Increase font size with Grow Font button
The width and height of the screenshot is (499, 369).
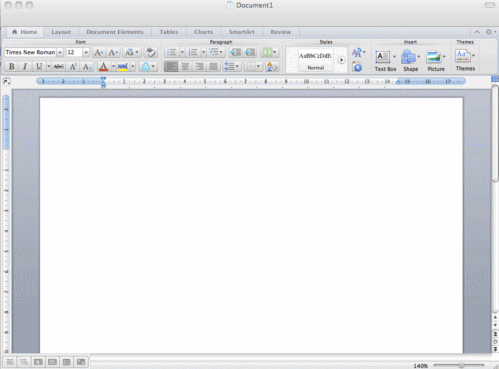pos(99,52)
